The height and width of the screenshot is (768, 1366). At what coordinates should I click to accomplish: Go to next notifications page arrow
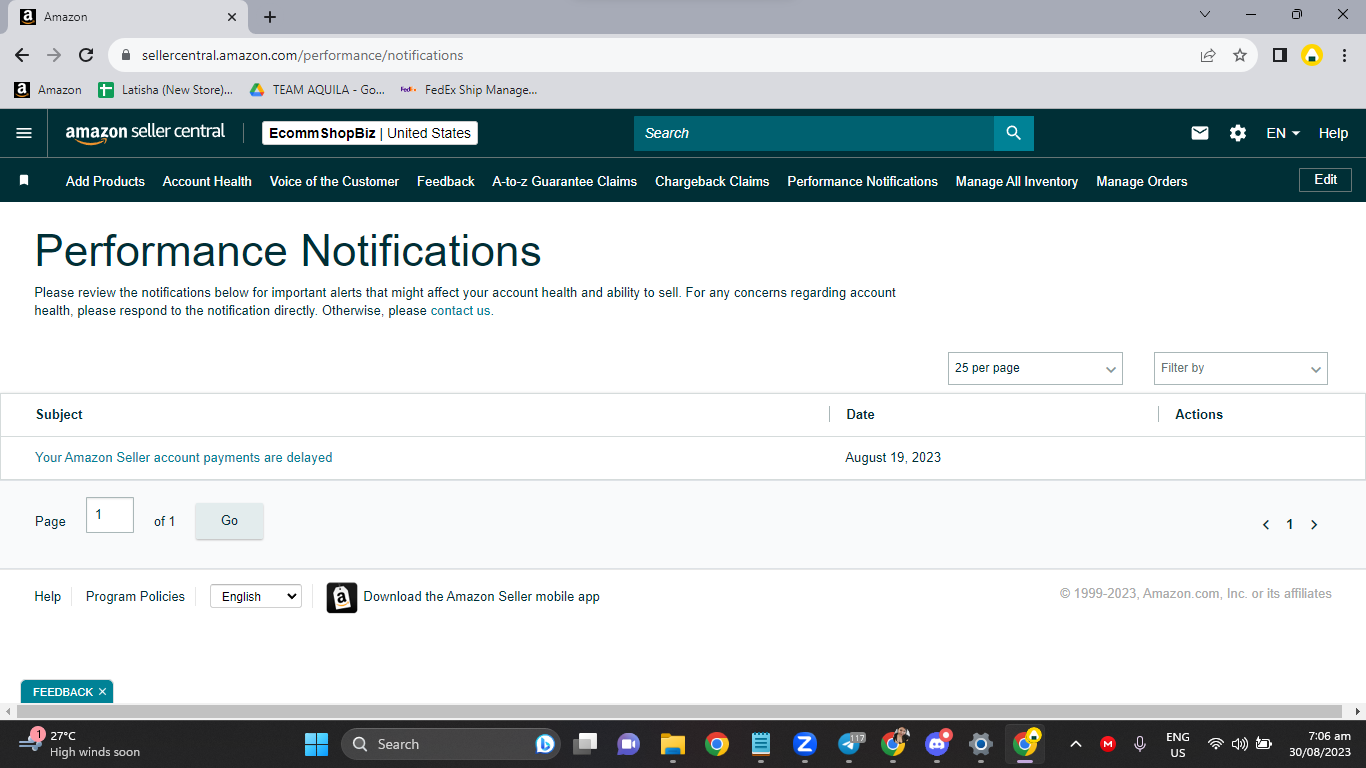tap(1314, 525)
